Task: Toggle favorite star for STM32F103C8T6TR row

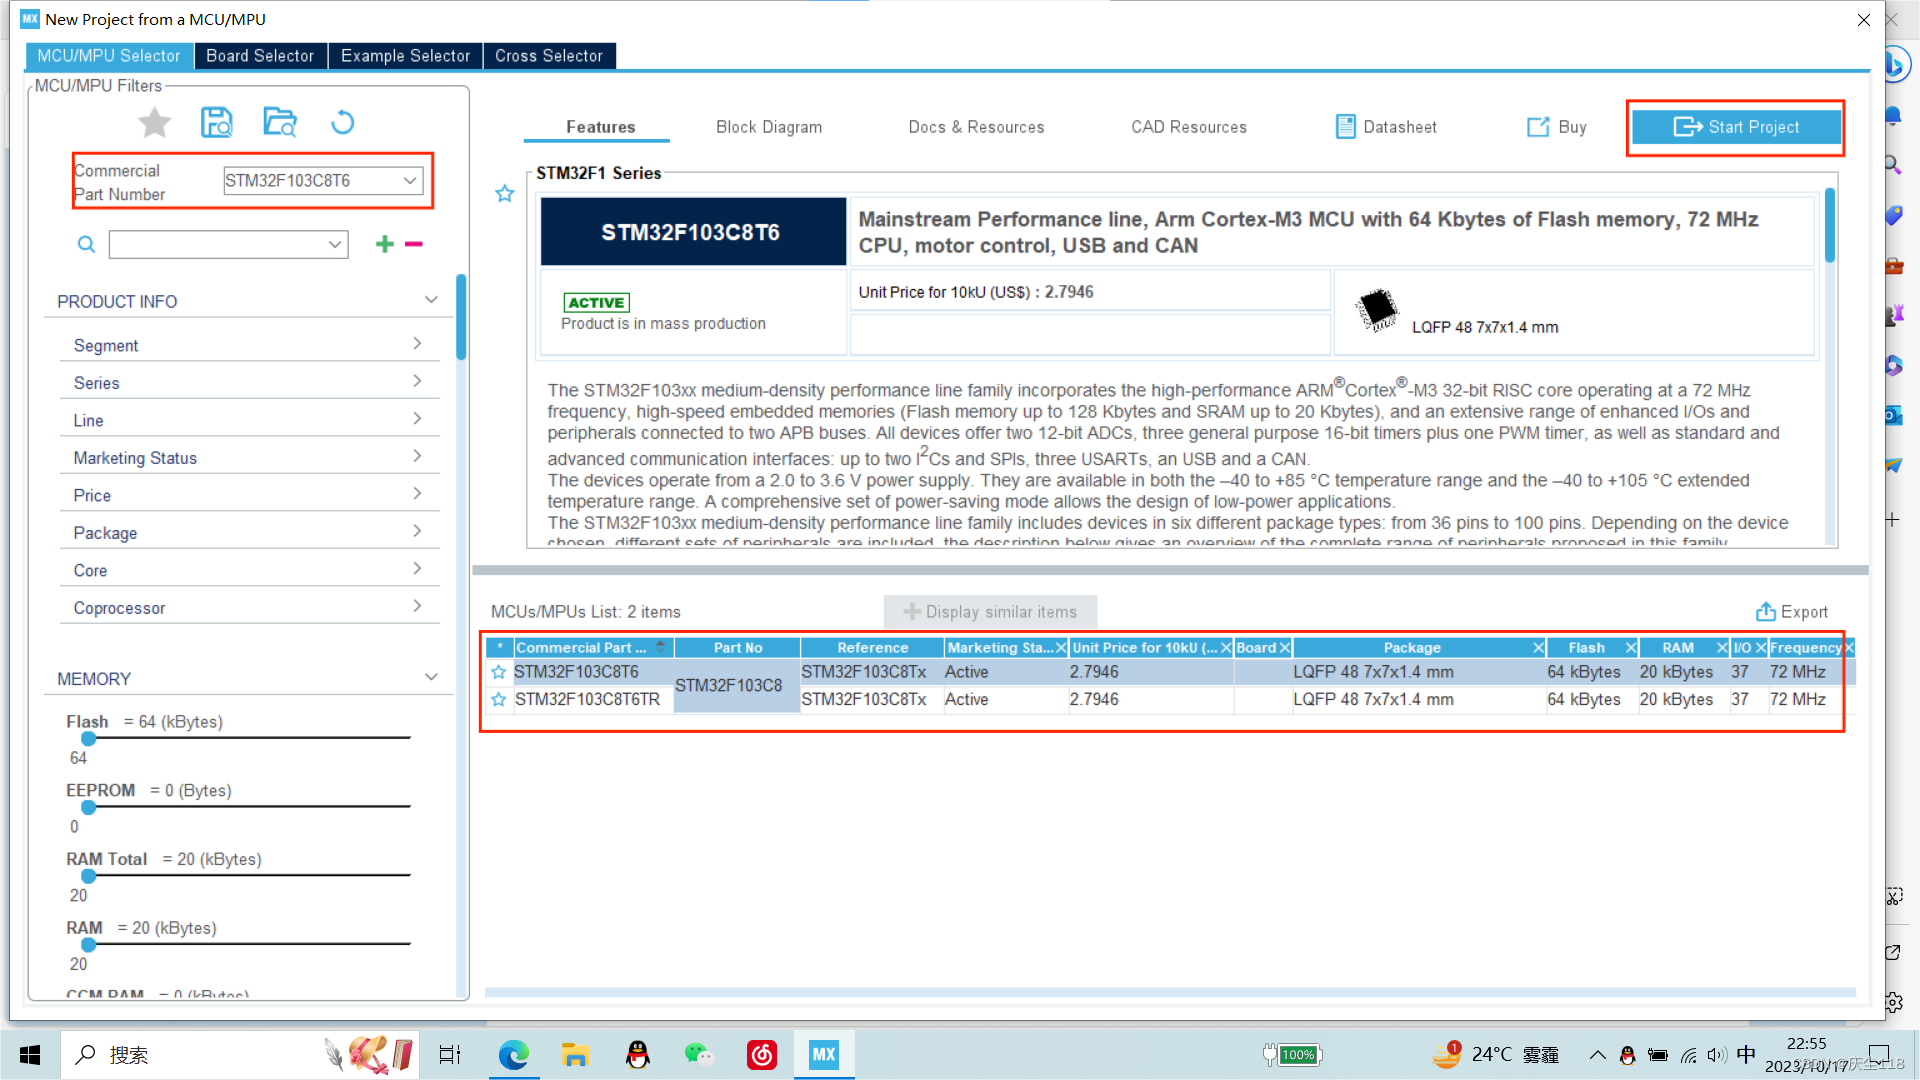Action: click(x=499, y=700)
